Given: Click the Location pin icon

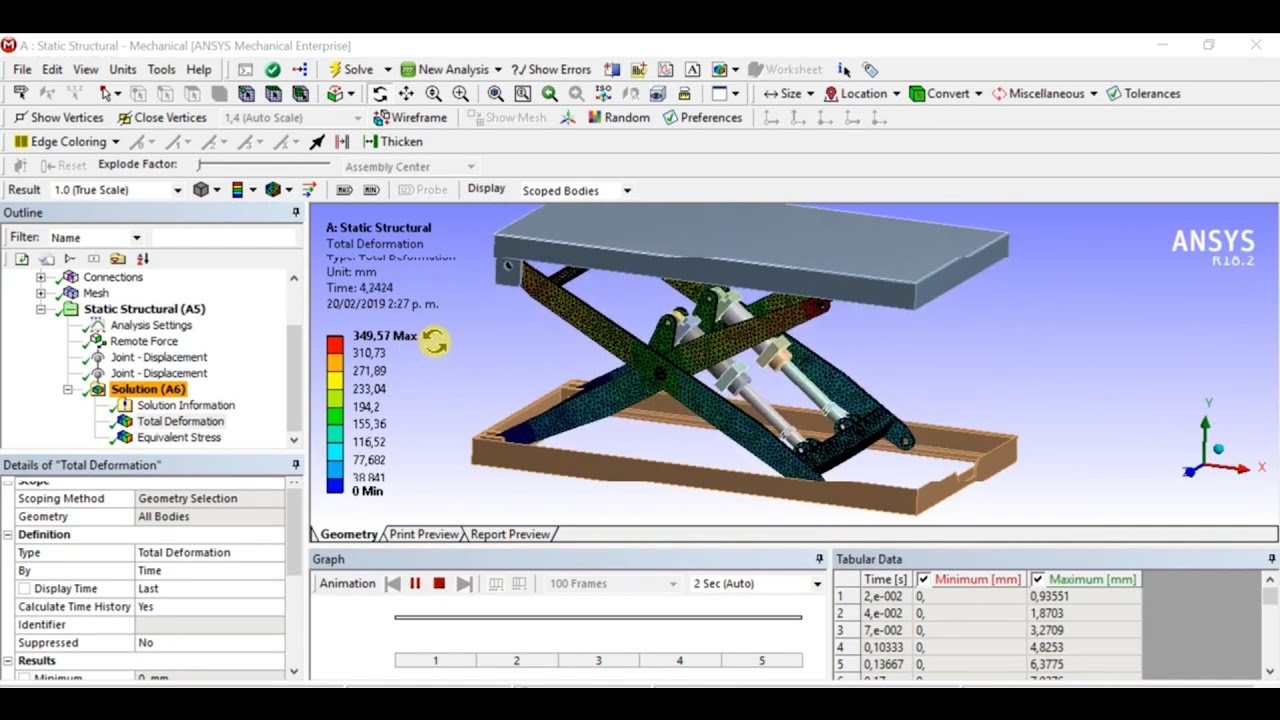Looking at the screenshot, I should (x=831, y=93).
